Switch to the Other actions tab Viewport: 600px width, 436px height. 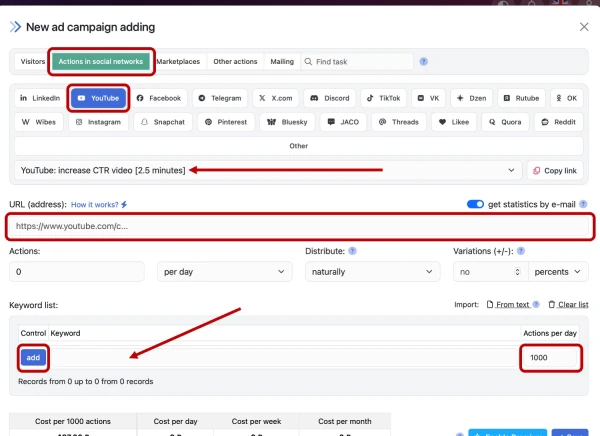[235, 62]
